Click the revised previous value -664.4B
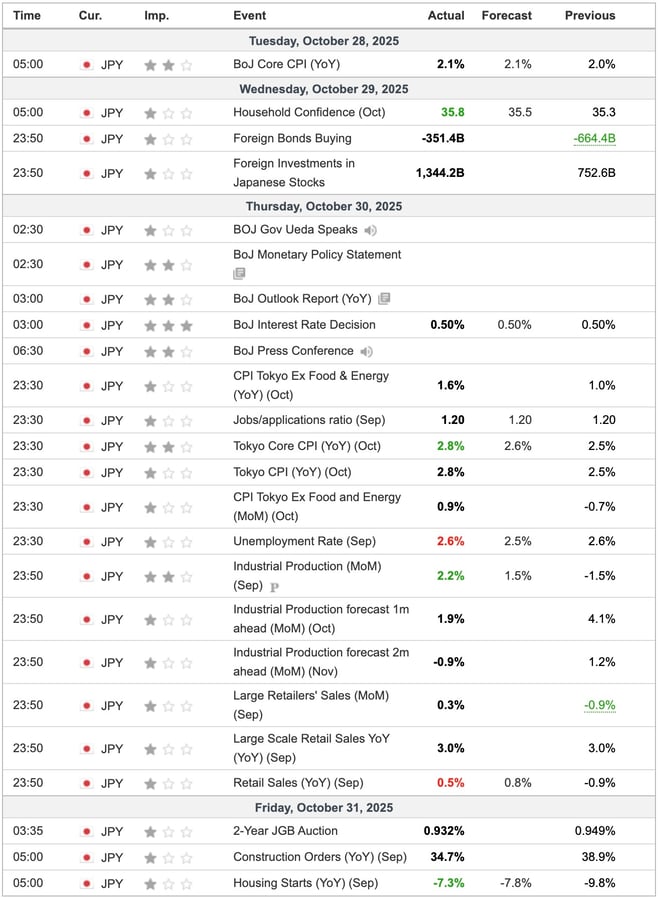Viewport: 658px width, 899px height. click(x=594, y=139)
